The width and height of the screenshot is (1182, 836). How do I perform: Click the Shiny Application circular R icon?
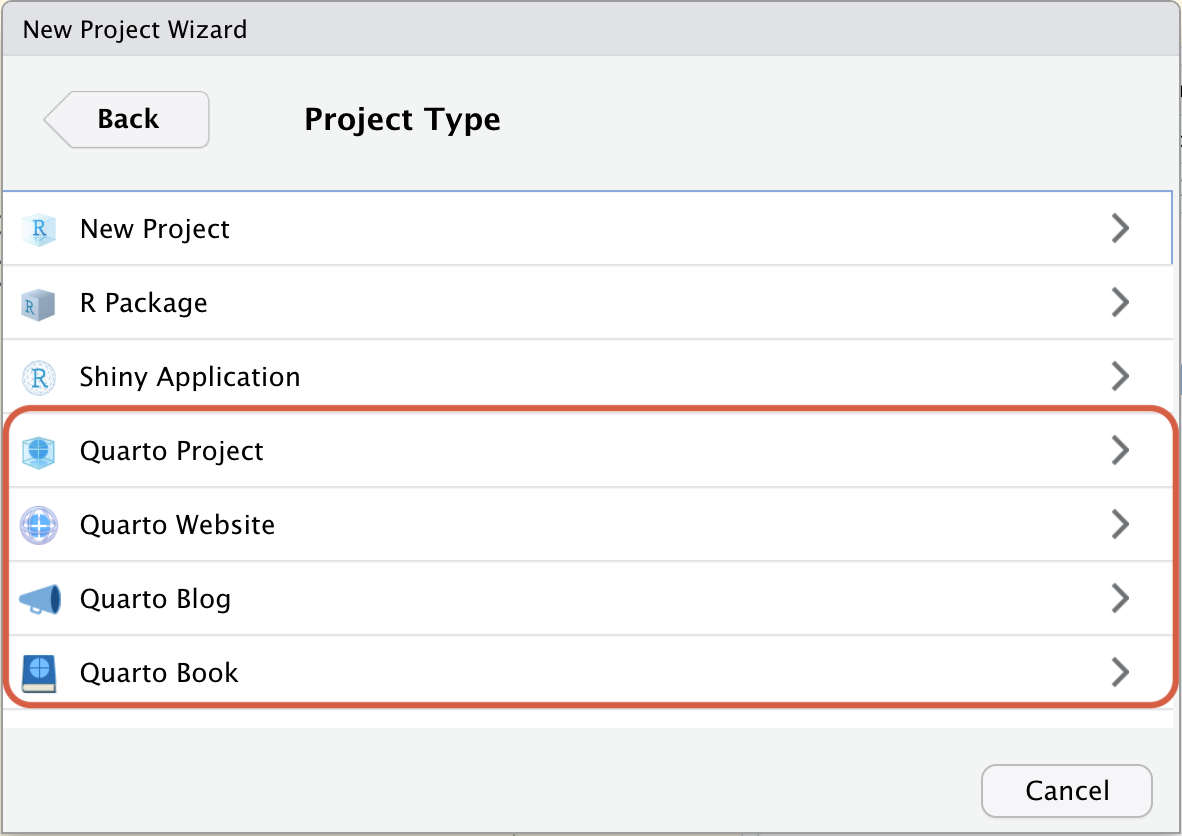(x=40, y=377)
